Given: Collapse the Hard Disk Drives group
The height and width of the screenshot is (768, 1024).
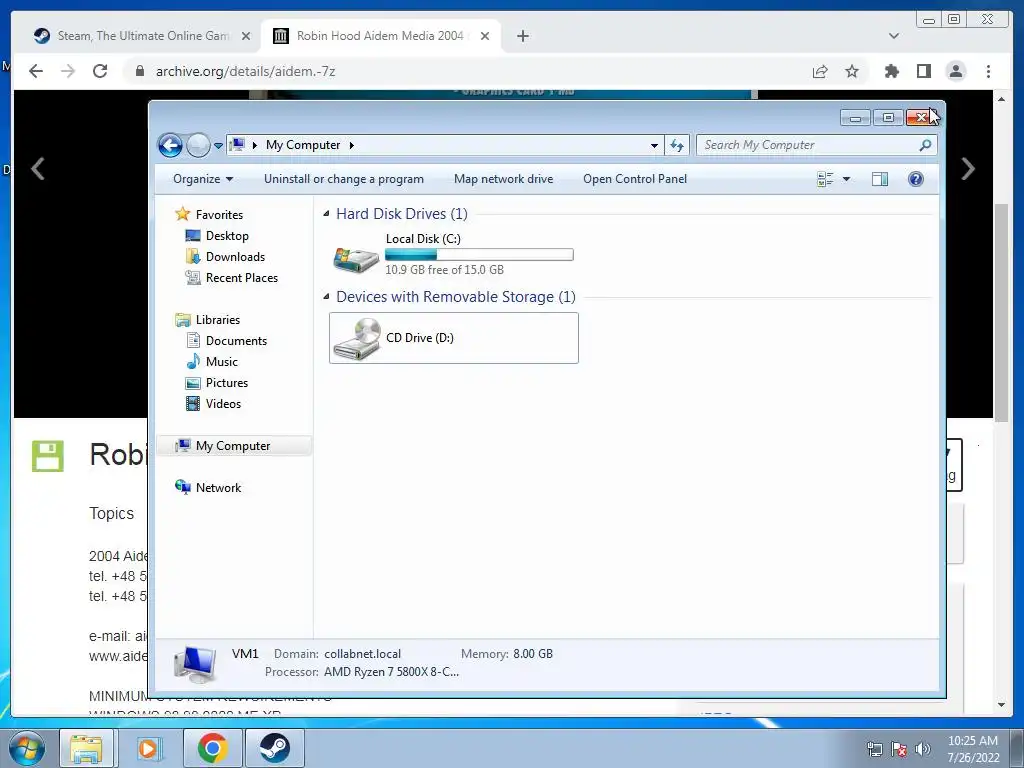Looking at the screenshot, I should (326, 214).
